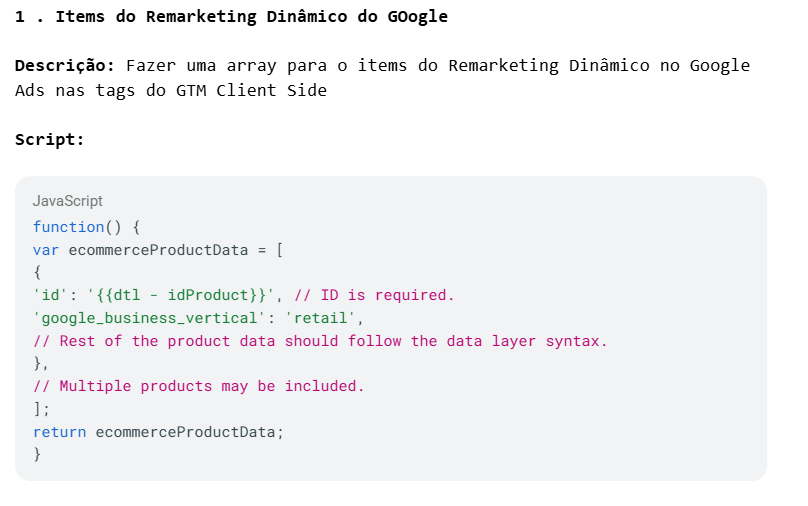The image size is (808, 506).
Task: Click the 'JavaScript' language label in code block
Action: tap(68, 201)
